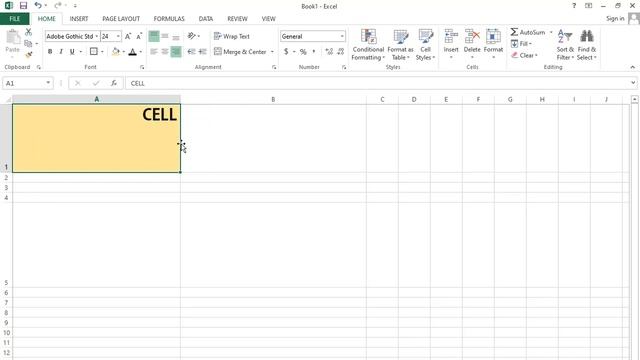
Task: Decrease font size with the small A icon
Action: (139, 36)
